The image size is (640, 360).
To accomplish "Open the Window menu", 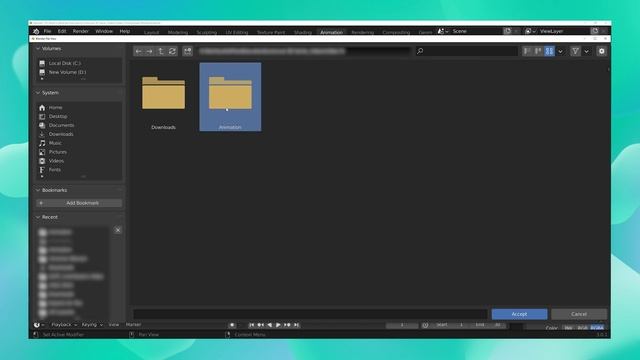I will pos(104,31).
